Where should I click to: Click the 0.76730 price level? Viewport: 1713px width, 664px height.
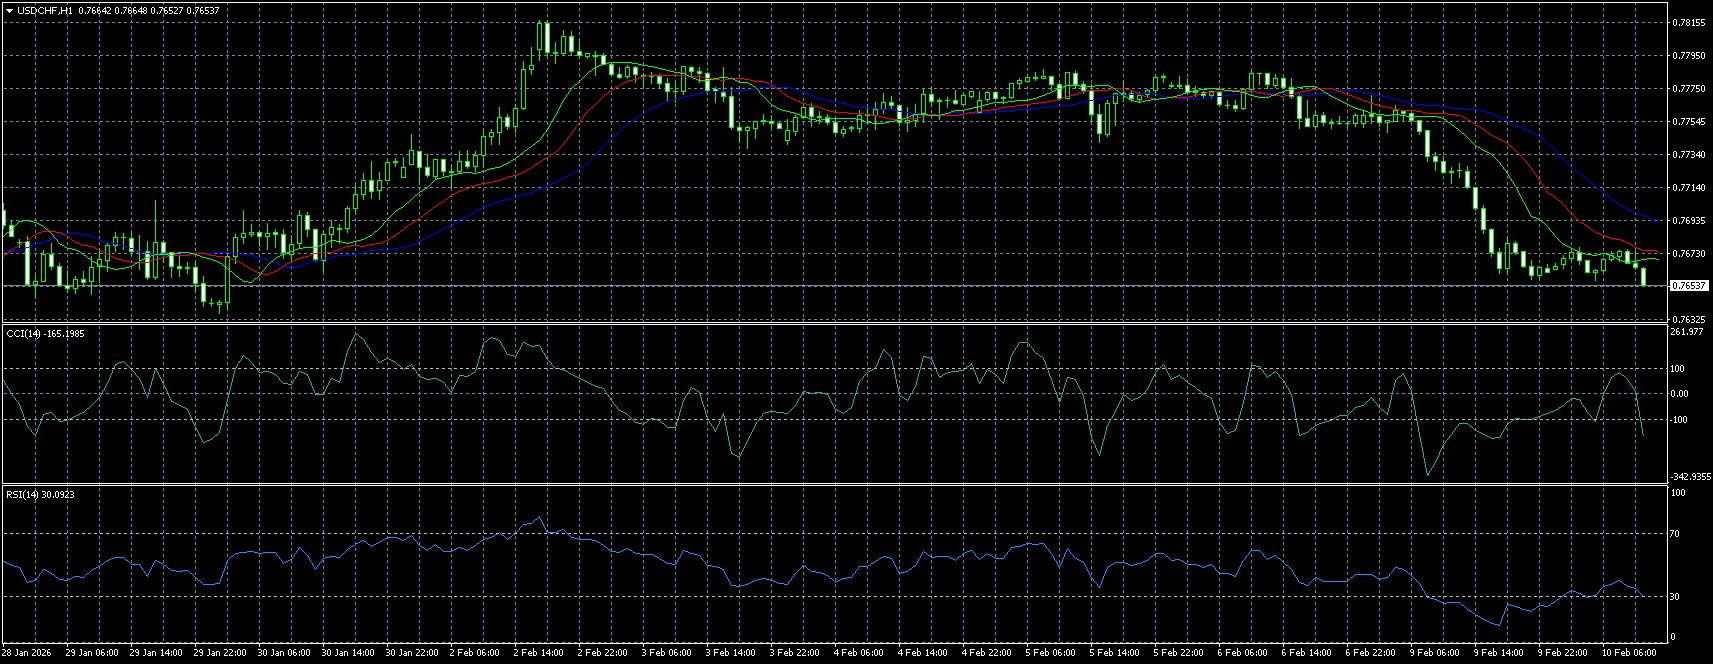[x=1688, y=253]
